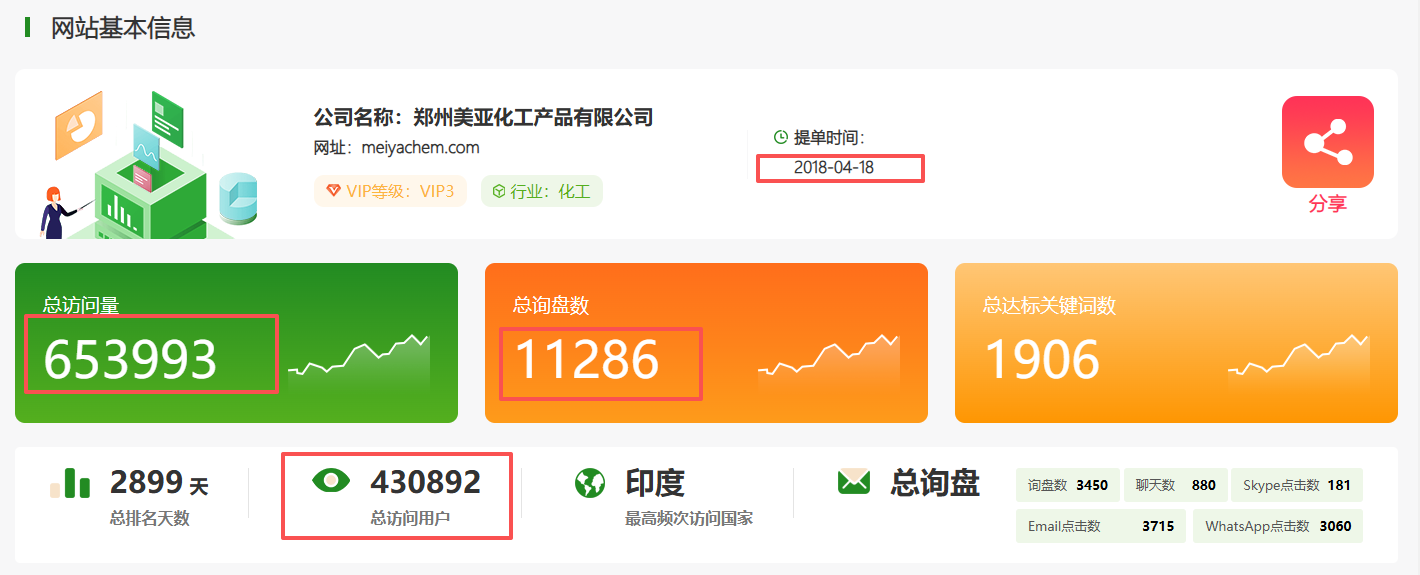Click the trend chart in 总达标关键词数 card

point(1299,364)
